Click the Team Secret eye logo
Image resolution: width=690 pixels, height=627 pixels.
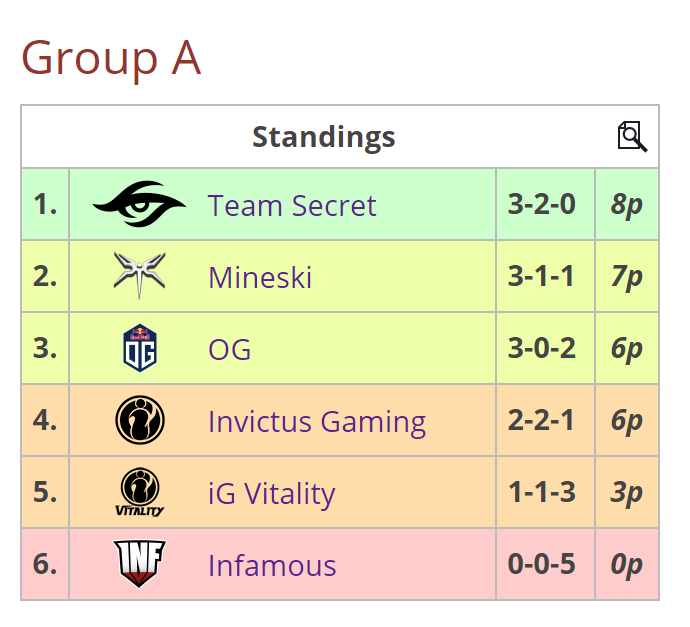point(139,205)
